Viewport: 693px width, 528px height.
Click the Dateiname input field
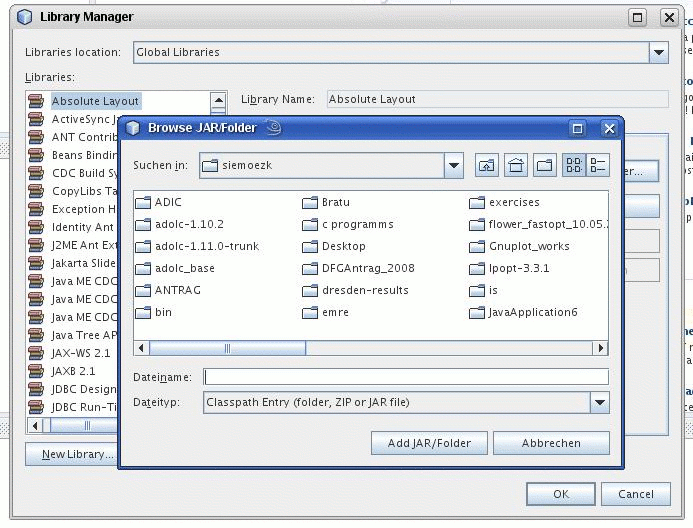(x=406, y=377)
